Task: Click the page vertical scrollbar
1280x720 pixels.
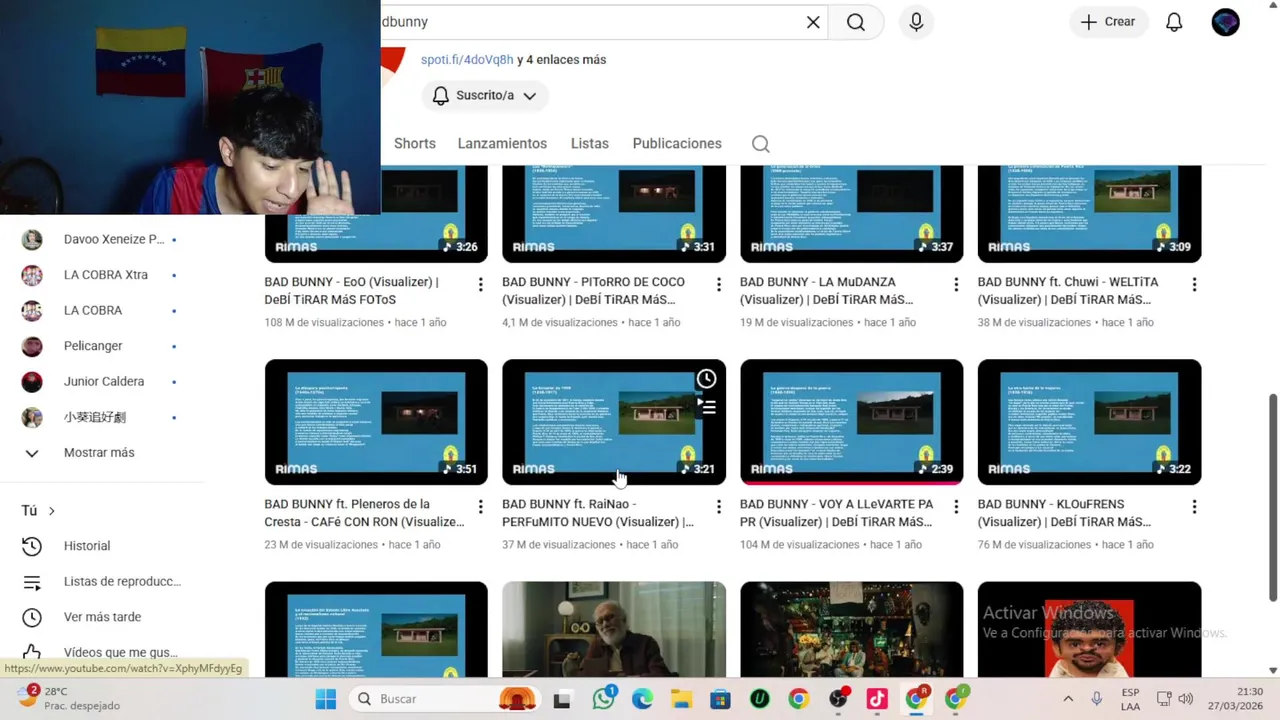Action: (1273, 497)
